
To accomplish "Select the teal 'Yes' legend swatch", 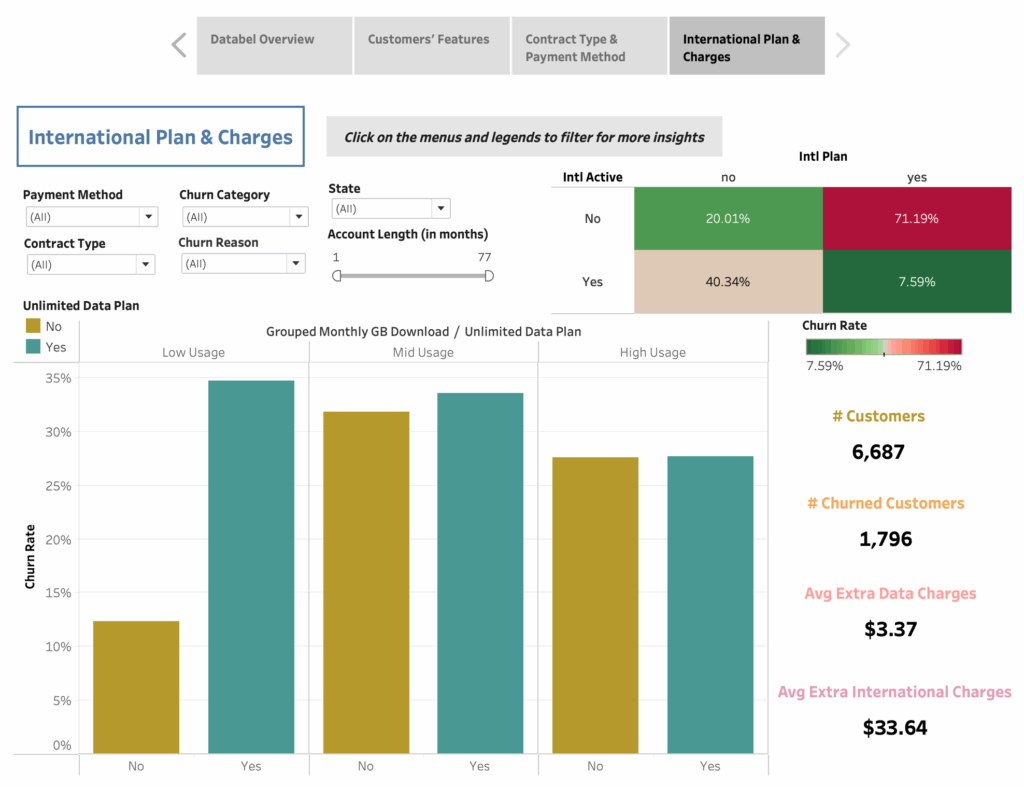I will point(33,346).
